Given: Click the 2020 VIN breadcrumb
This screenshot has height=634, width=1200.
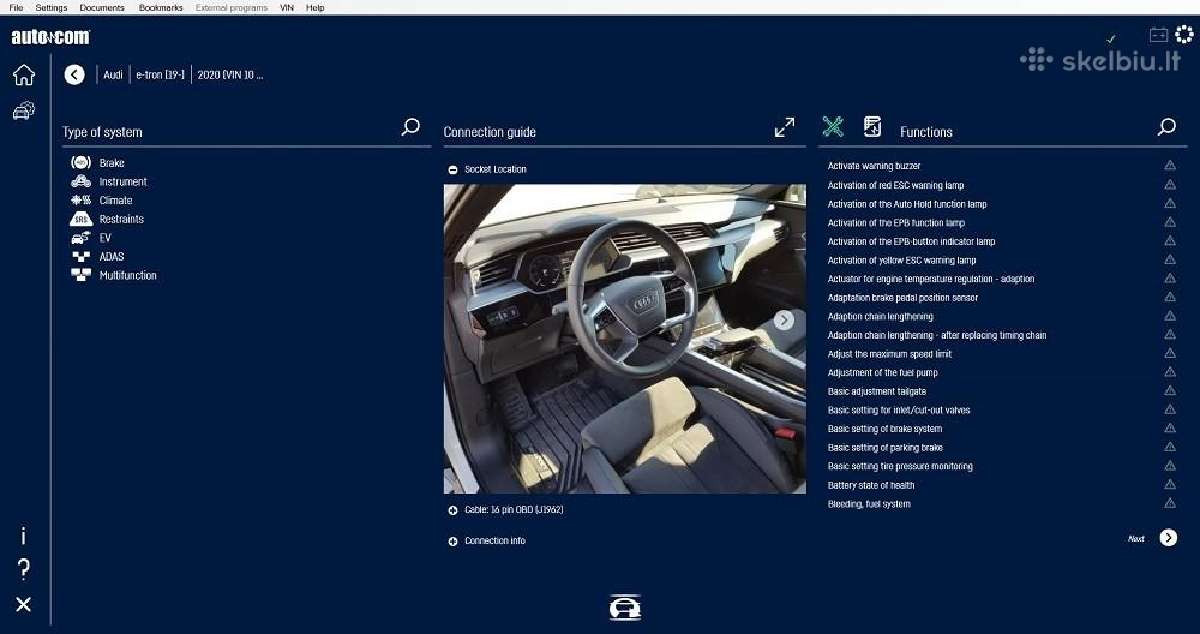Looking at the screenshot, I should 231,75.
